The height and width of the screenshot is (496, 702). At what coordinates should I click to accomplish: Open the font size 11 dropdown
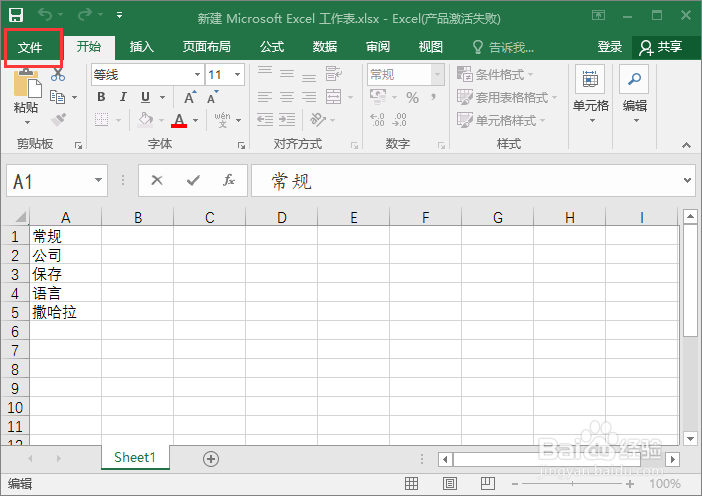[x=237, y=75]
